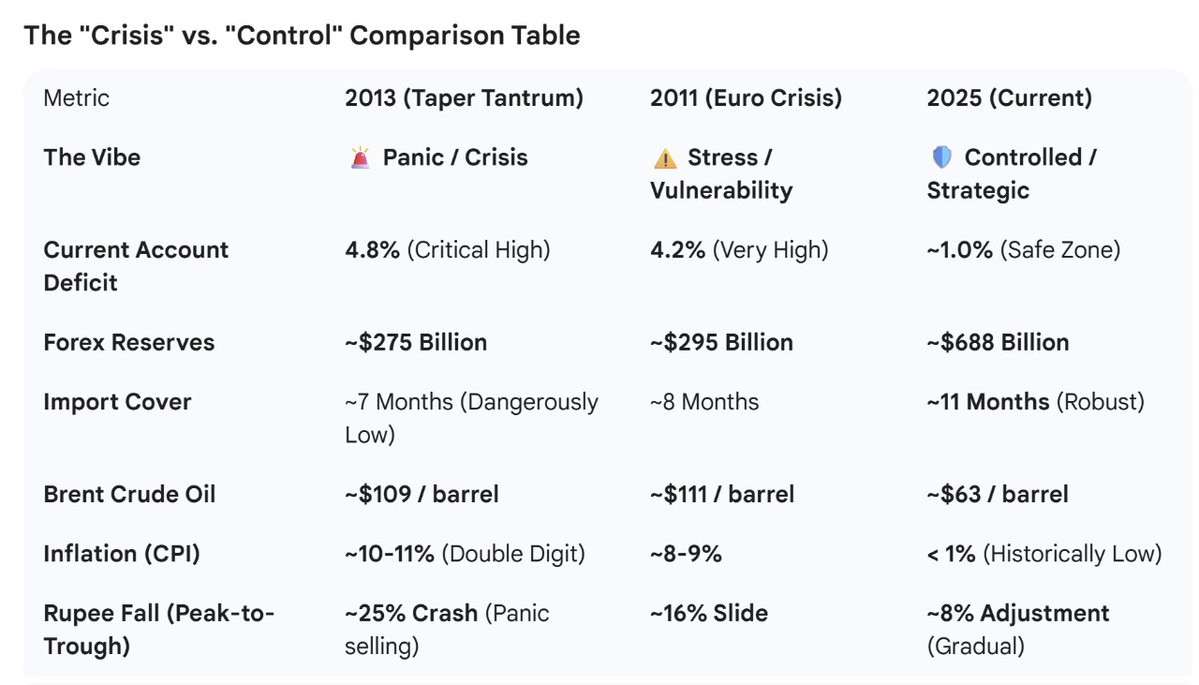Image resolution: width=1199 pixels, height=685 pixels.
Task: Select the "~$688 Billion" forex reserves cell
Action: (x=997, y=342)
